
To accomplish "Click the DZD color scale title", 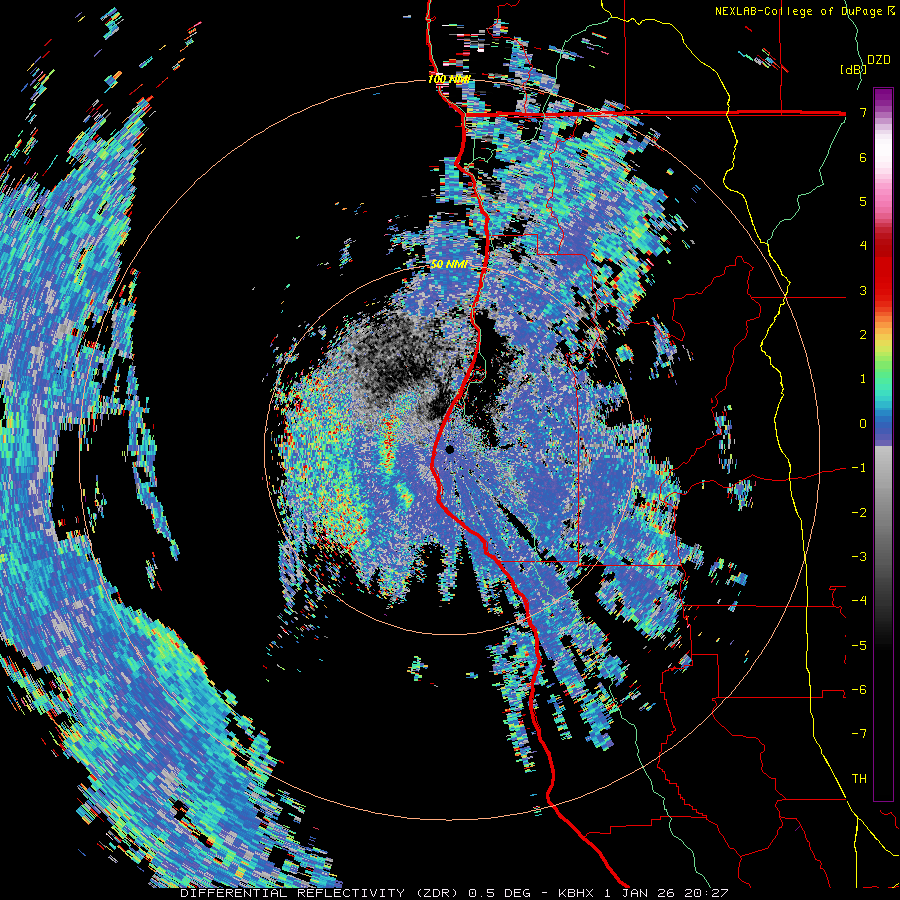I will [878, 60].
